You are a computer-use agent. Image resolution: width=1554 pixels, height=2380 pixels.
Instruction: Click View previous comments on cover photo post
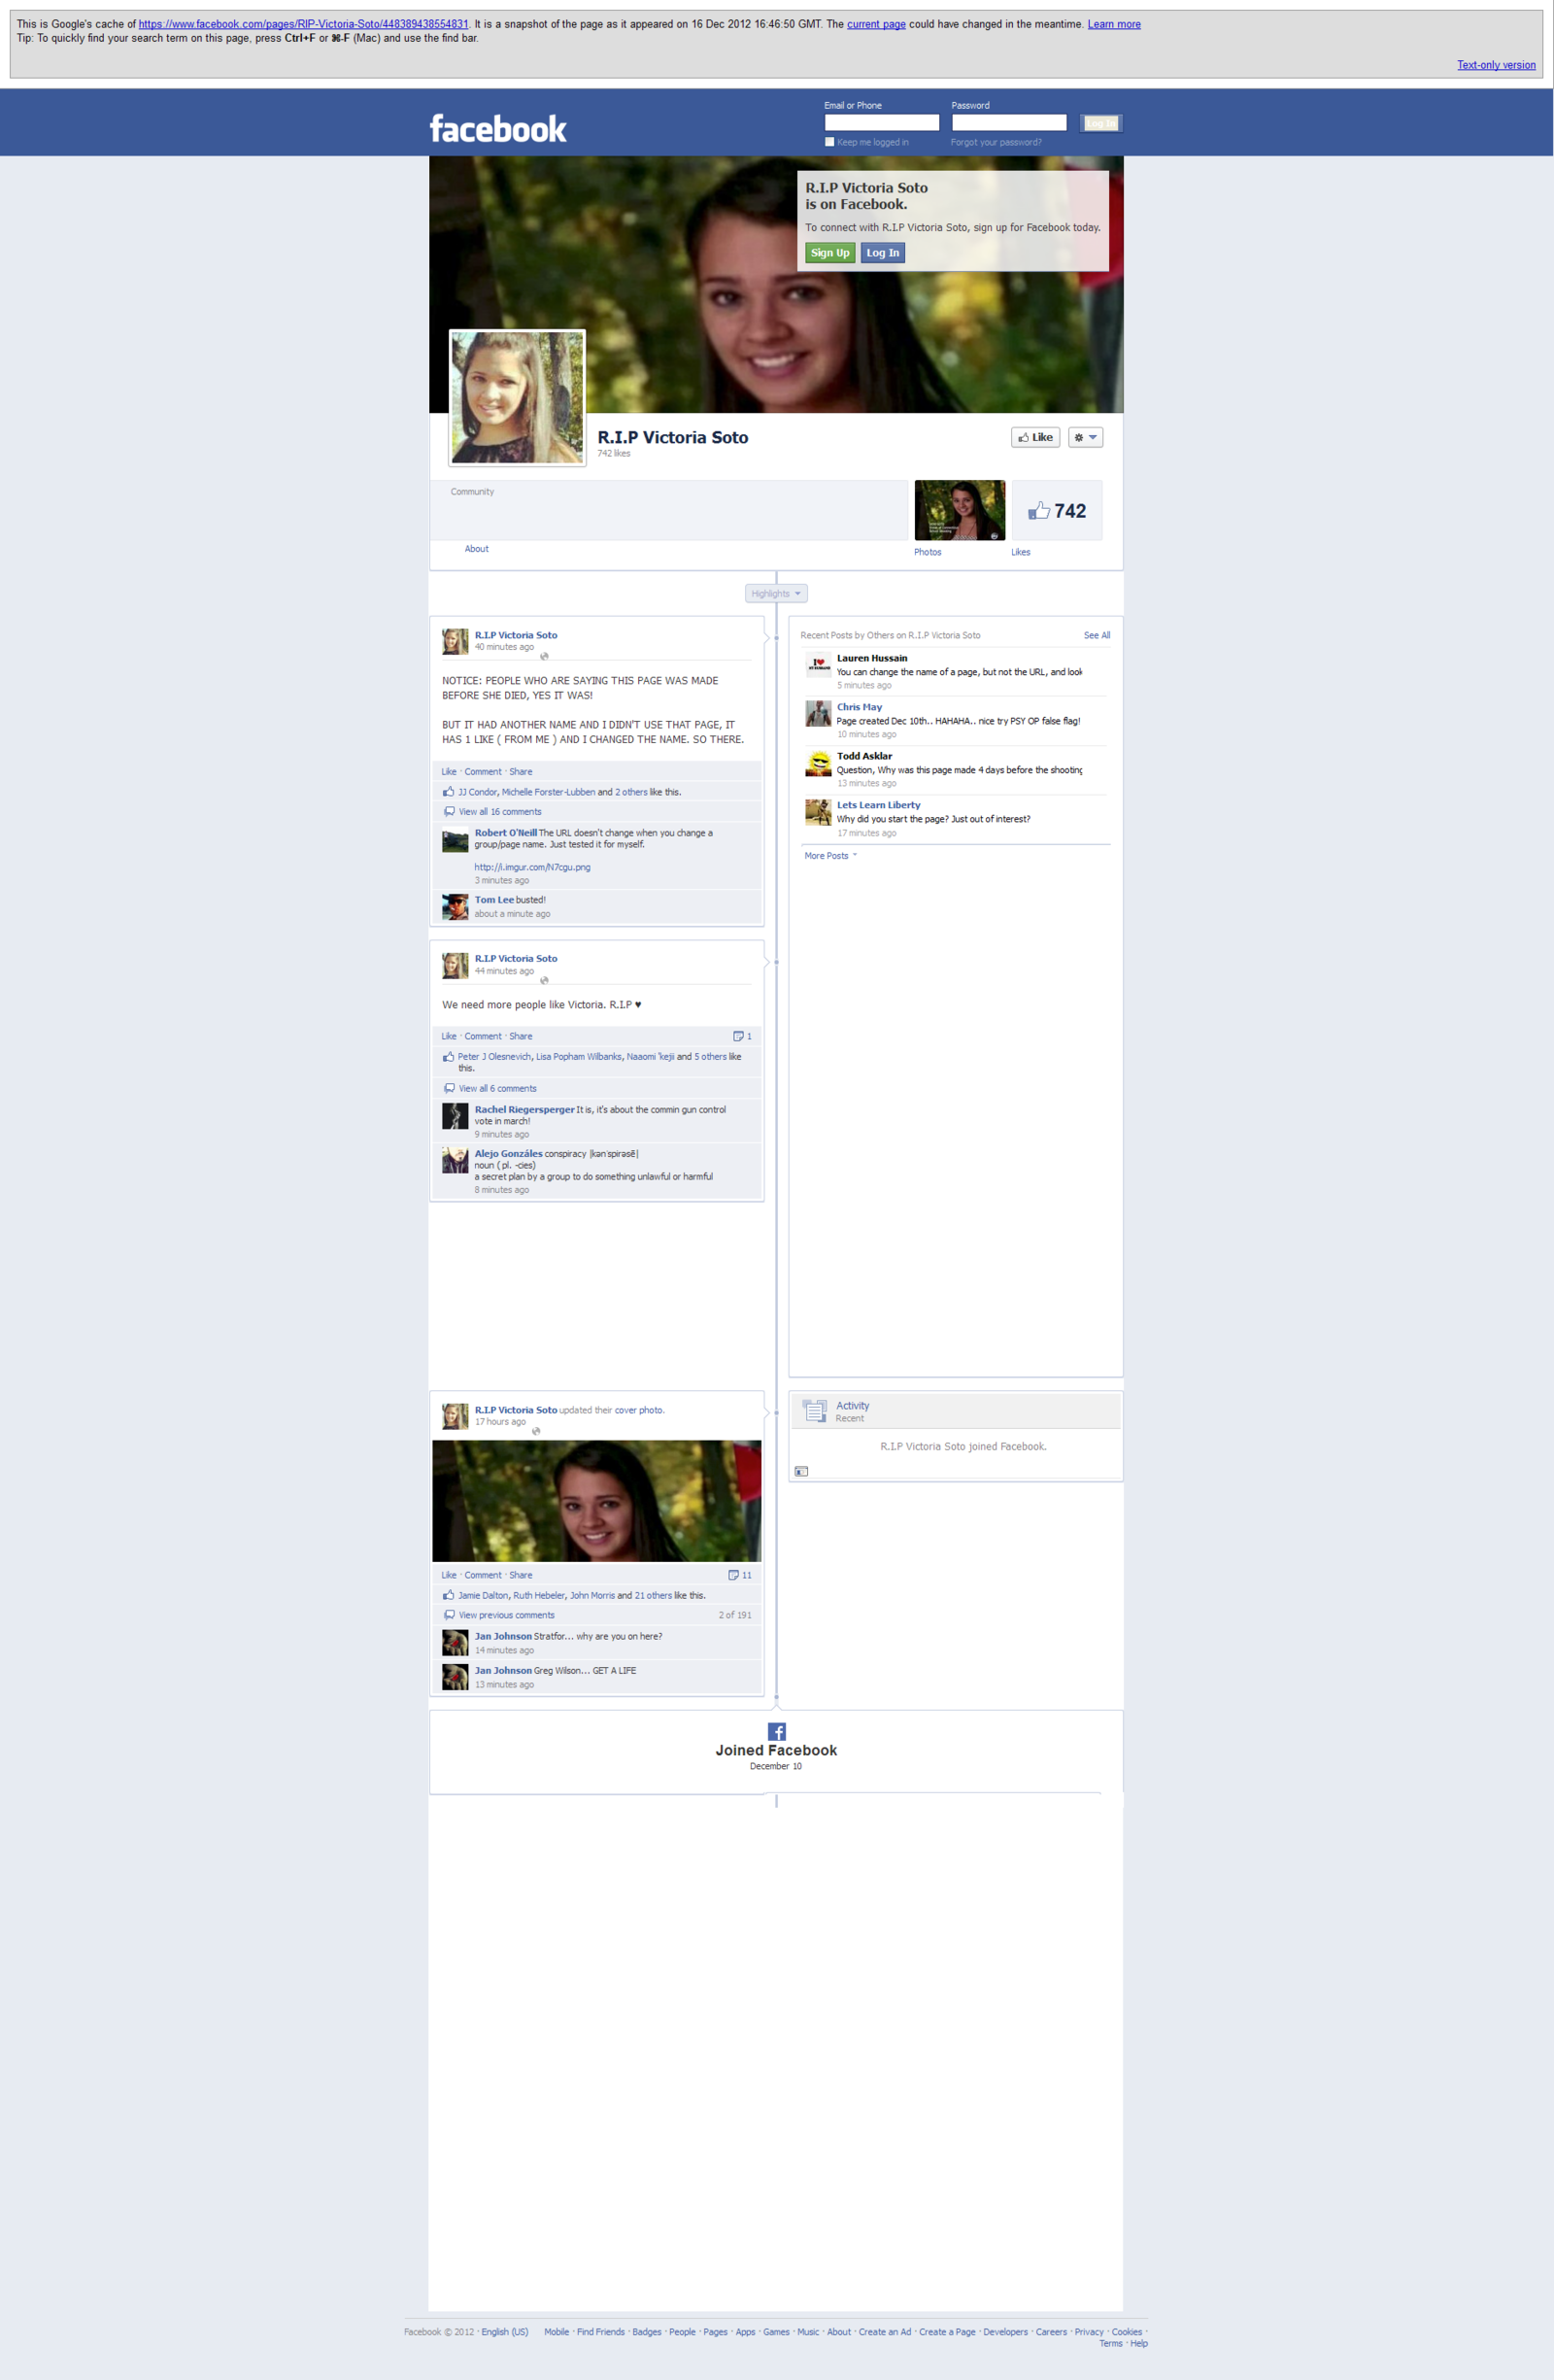tap(506, 1615)
